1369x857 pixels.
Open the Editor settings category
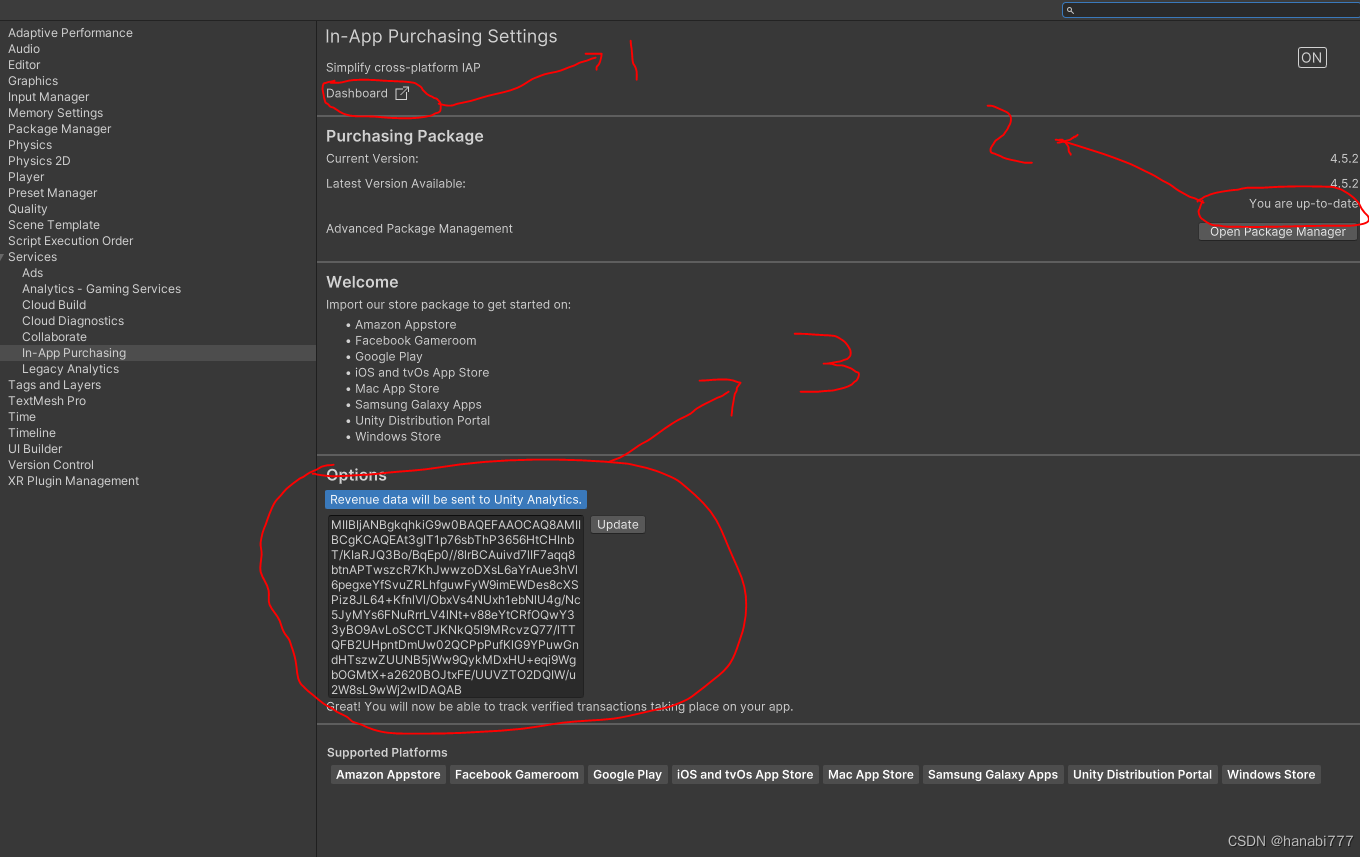point(24,65)
